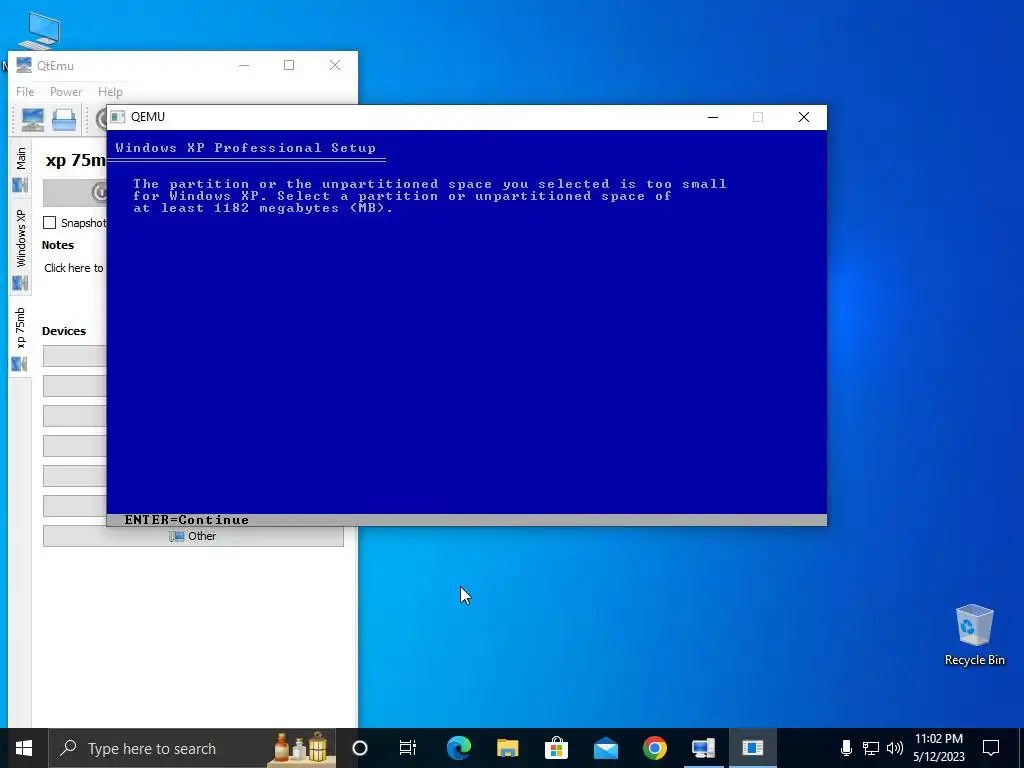Launch Microsoft Edge from taskbar
Screen dimensions: 1024x768
tap(458, 748)
